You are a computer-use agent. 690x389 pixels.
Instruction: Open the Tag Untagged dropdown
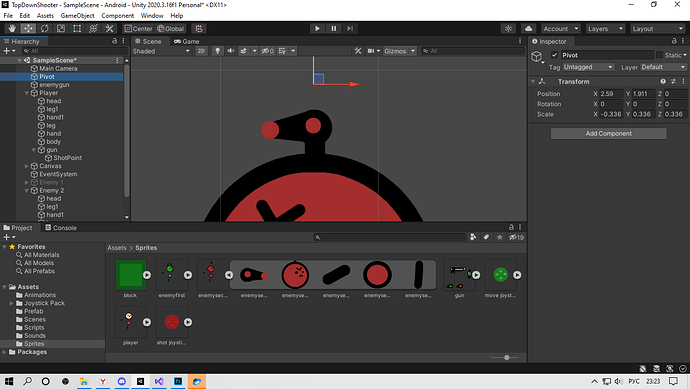click(x=588, y=67)
